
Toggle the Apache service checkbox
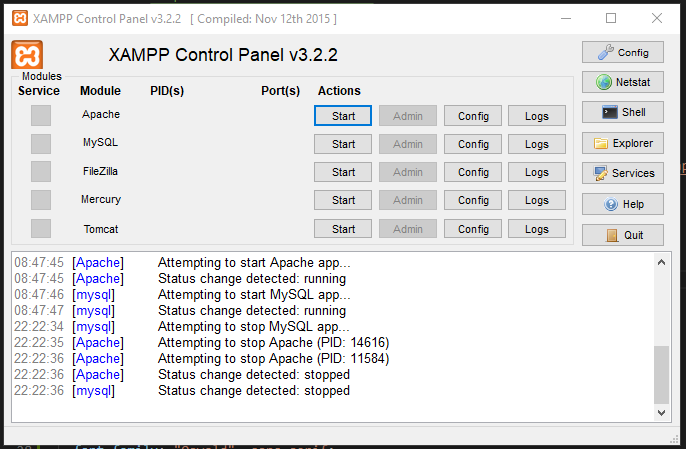pos(41,115)
